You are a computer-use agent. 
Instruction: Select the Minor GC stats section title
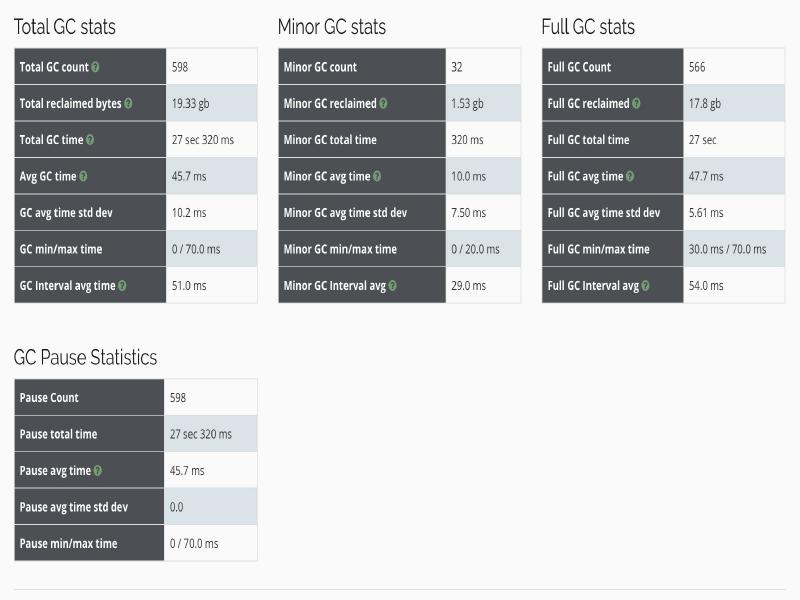[x=331, y=27]
